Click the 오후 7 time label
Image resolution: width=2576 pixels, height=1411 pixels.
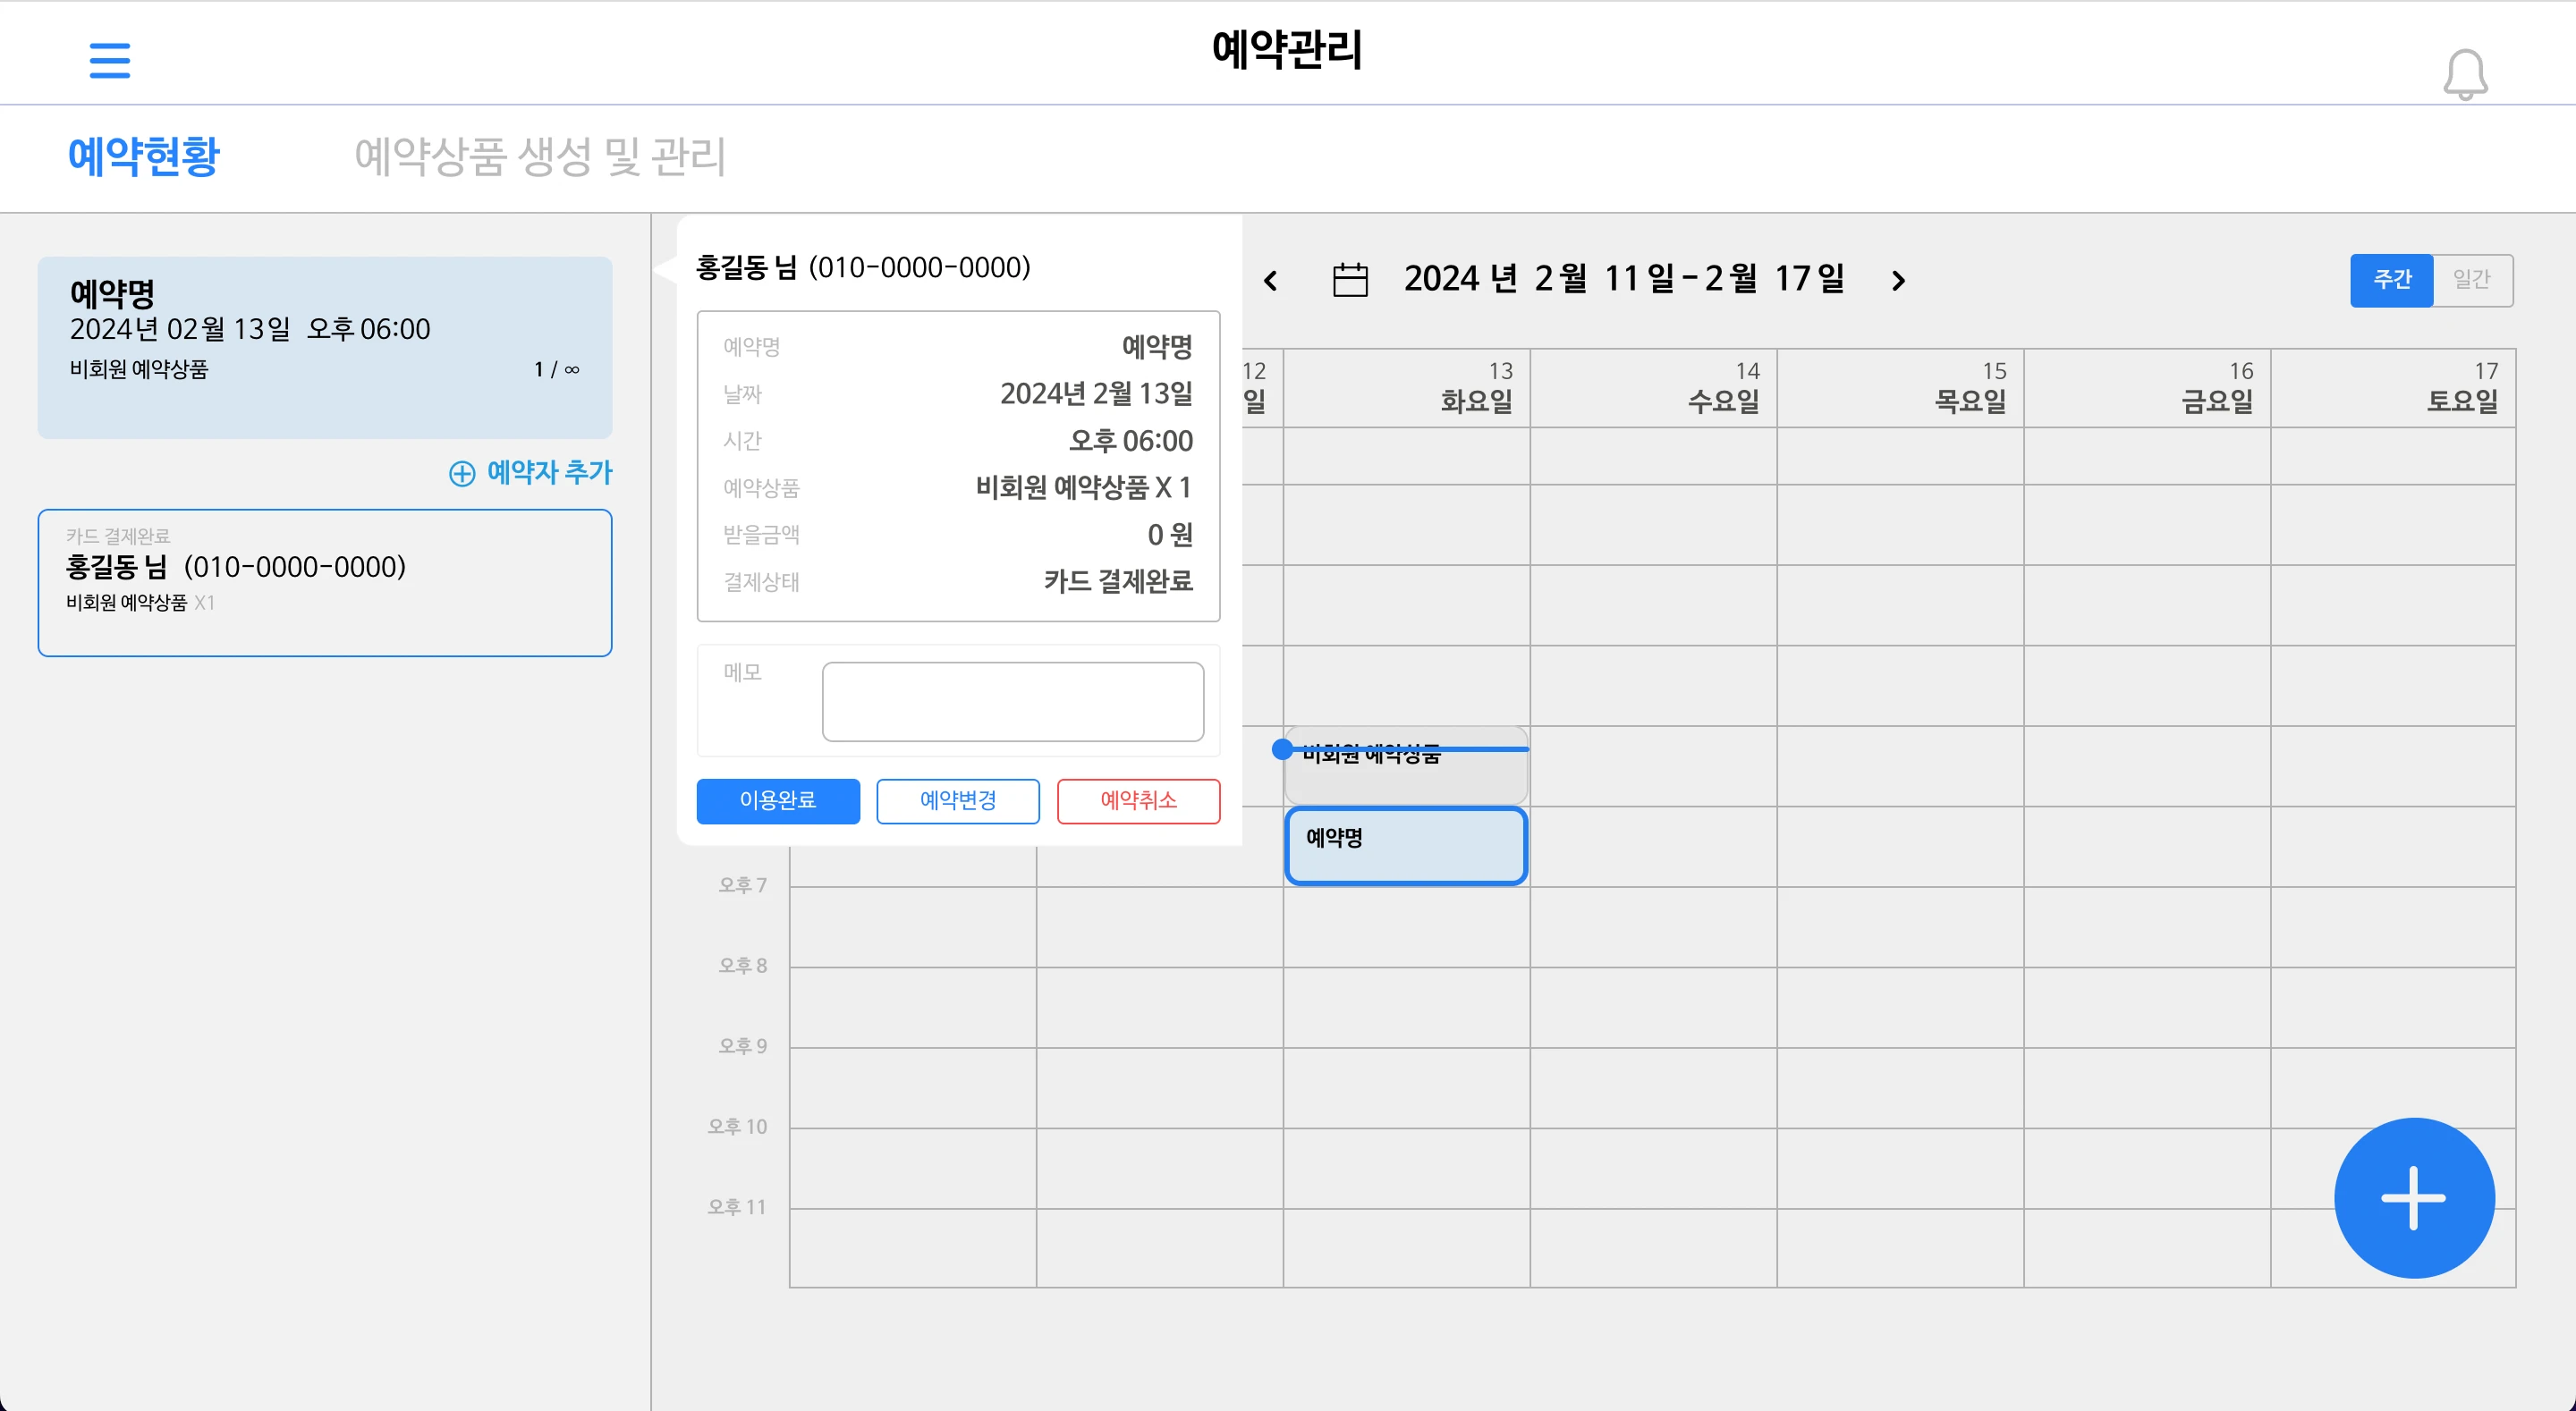coord(742,885)
